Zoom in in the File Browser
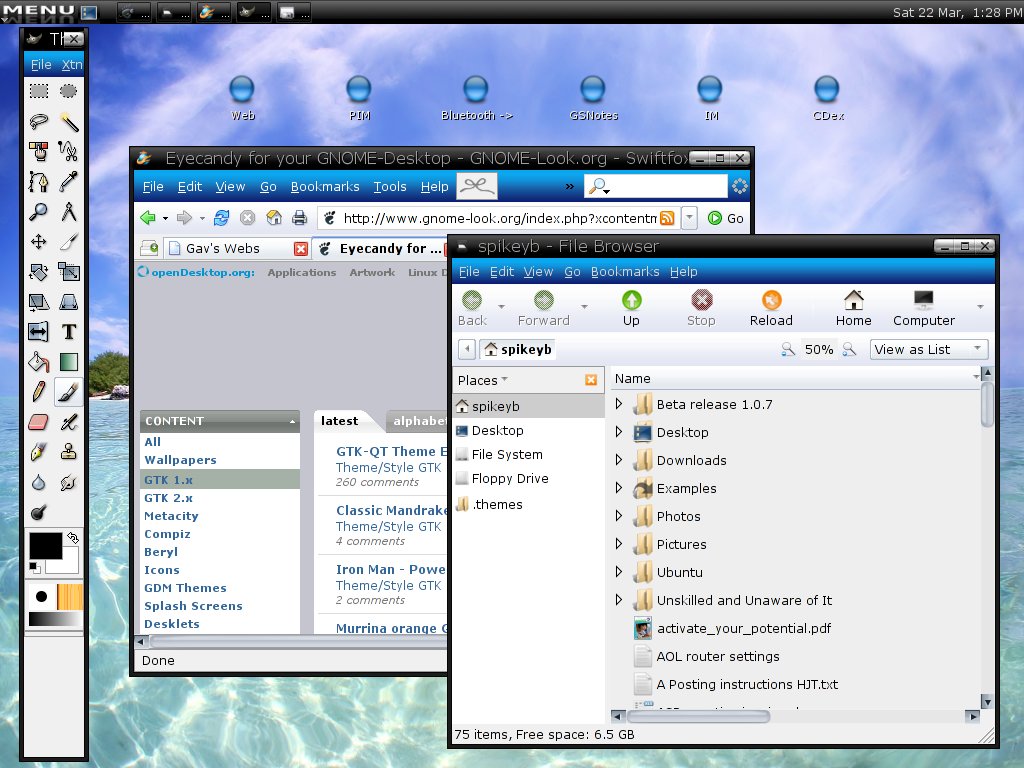 pos(849,349)
